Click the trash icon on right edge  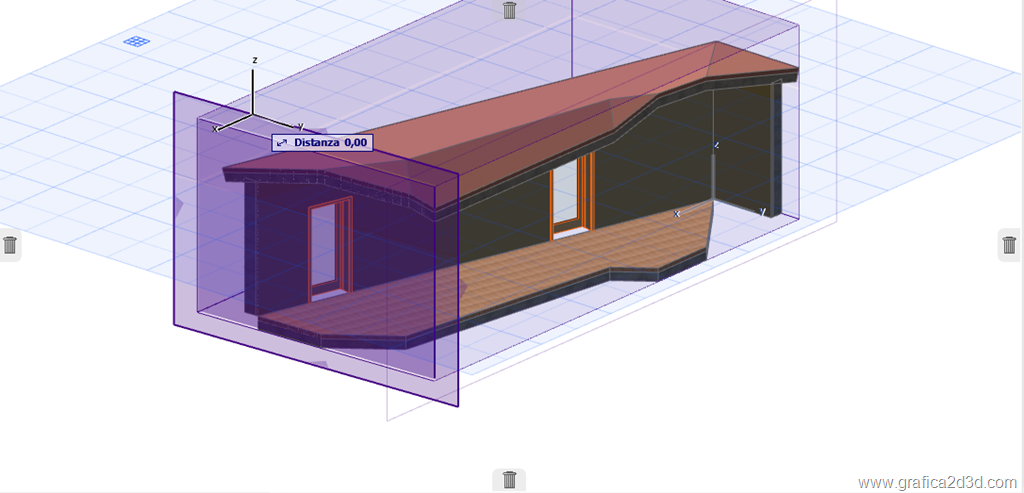[1009, 244]
